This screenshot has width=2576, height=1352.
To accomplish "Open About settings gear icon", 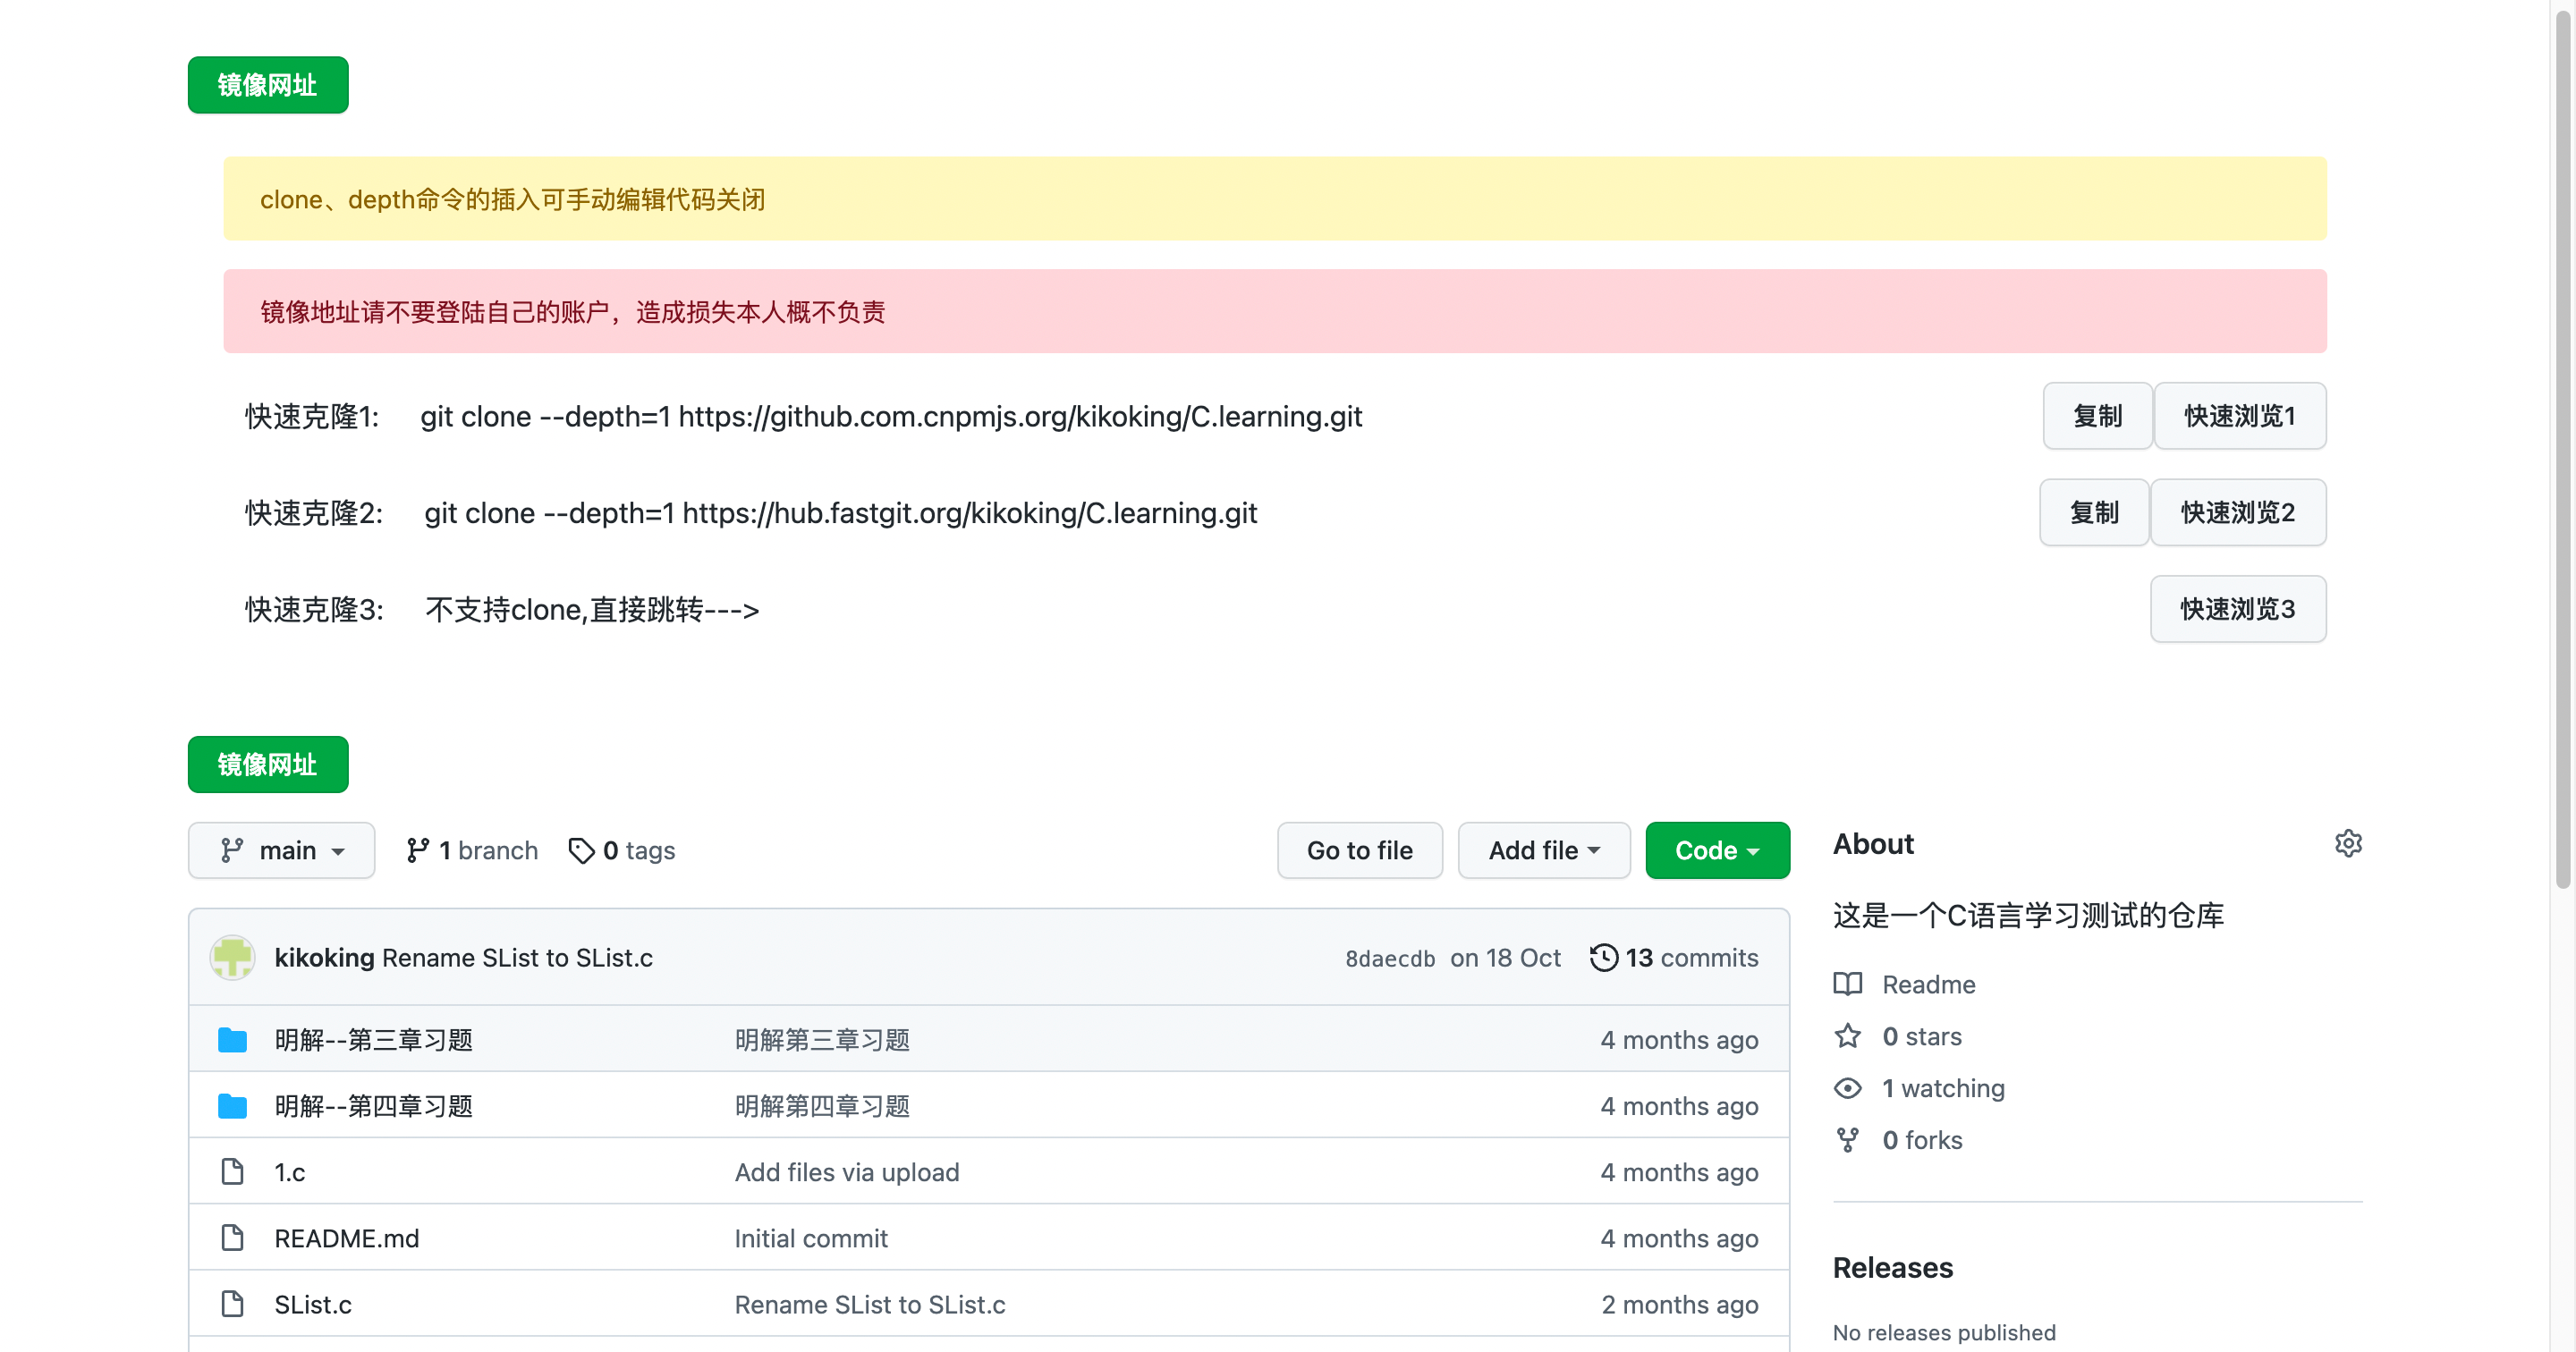I will (2347, 843).
